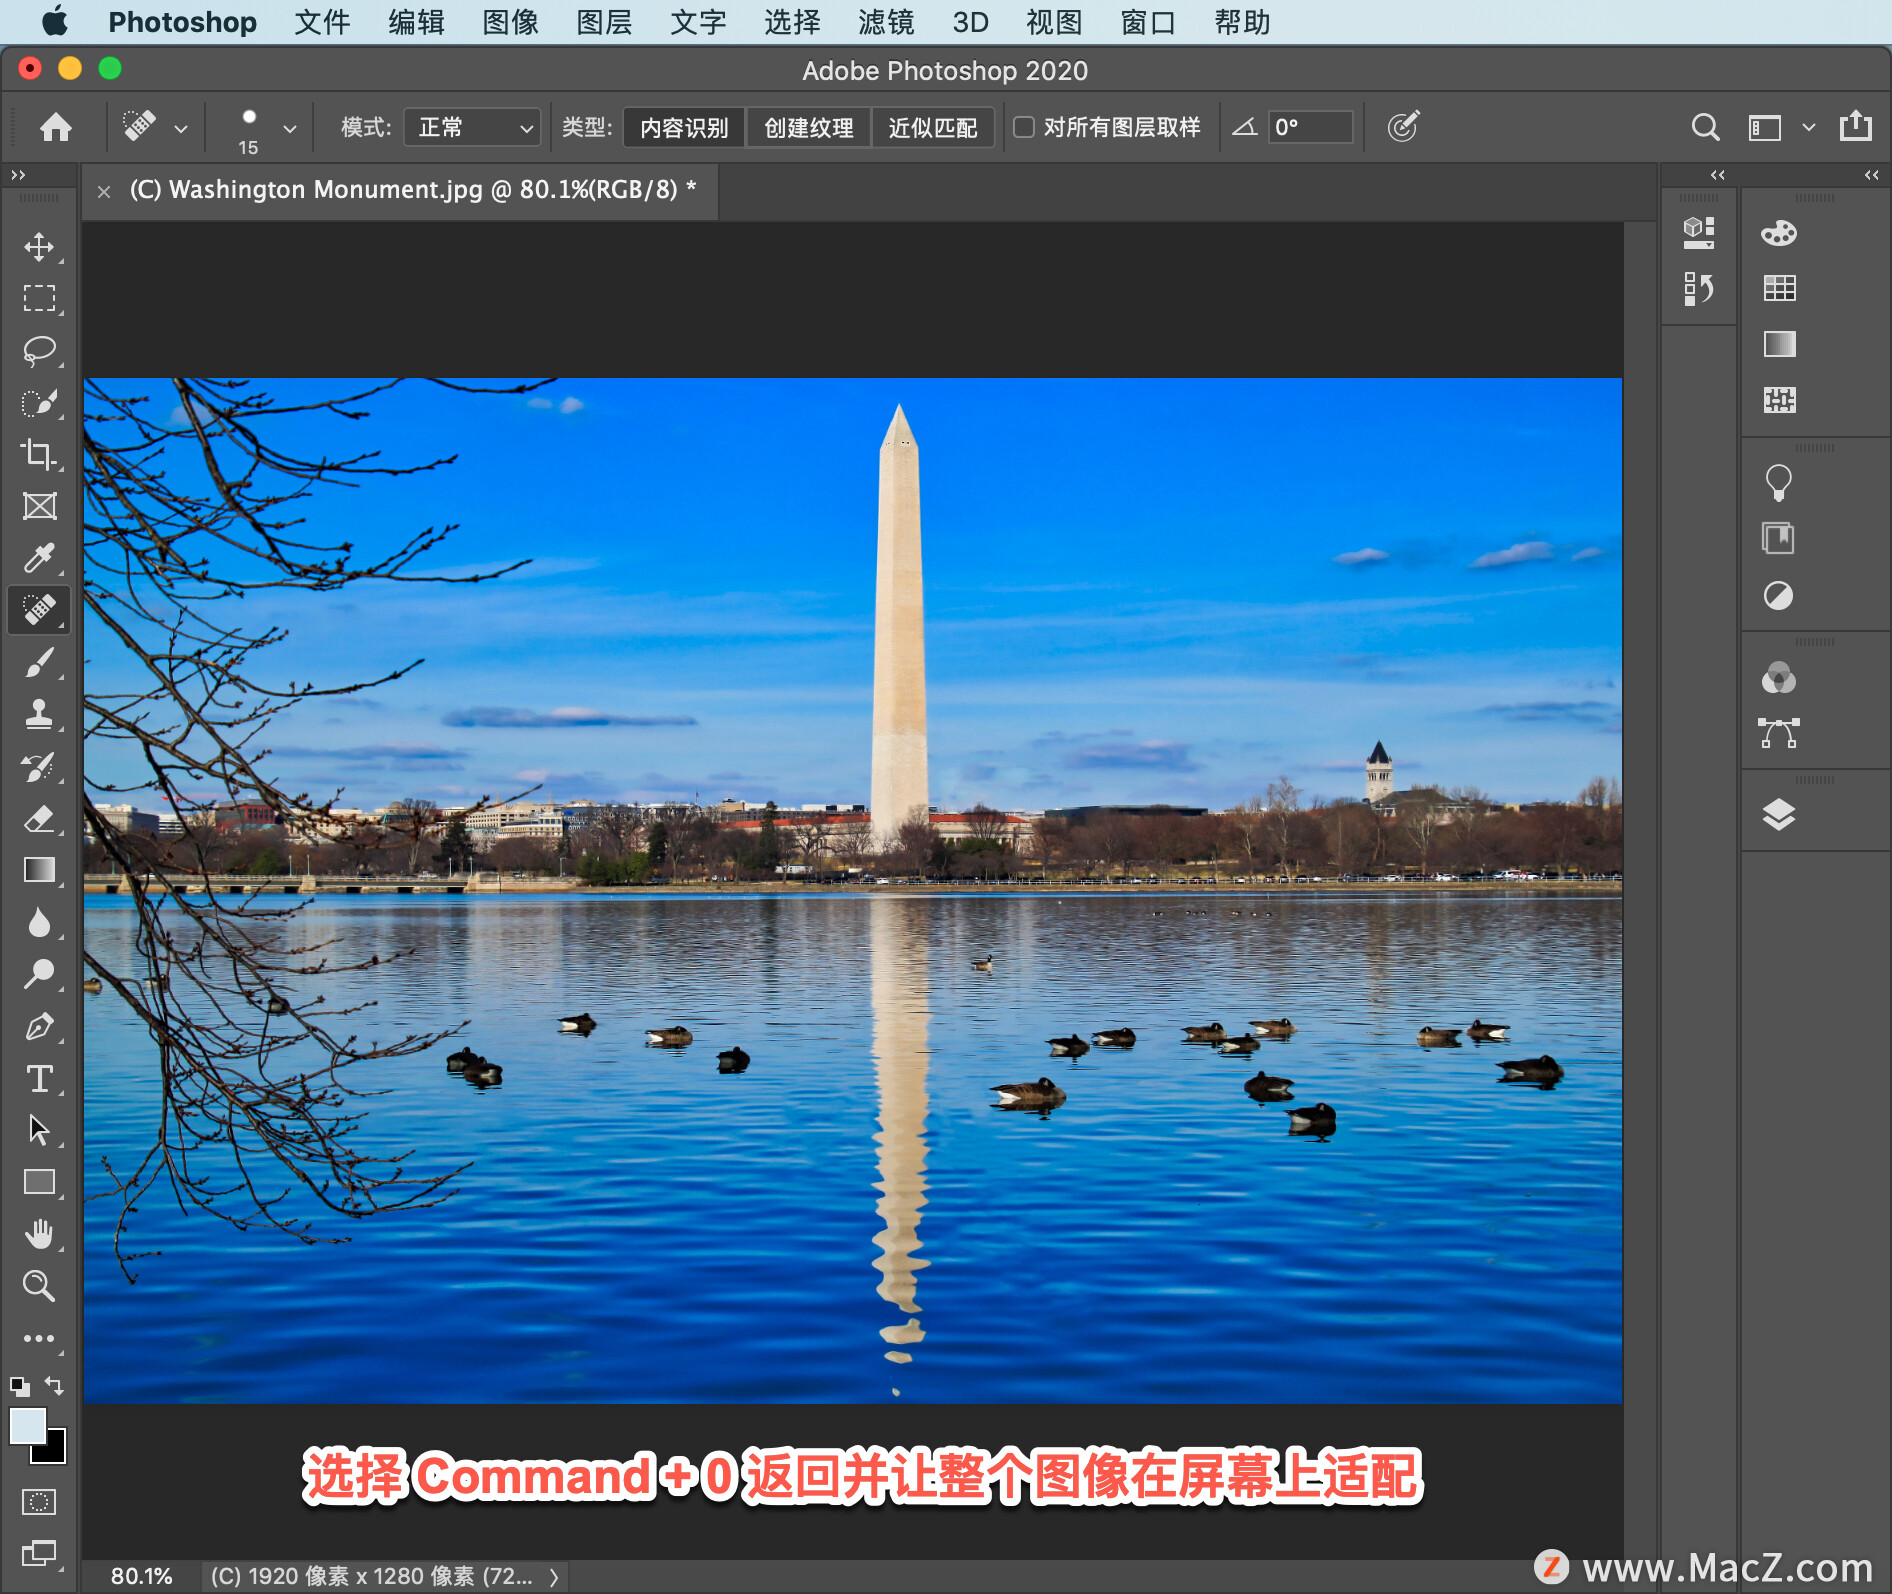This screenshot has height=1594, width=1892.
Task: Select the Clone Stamp tool
Action: click(39, 715)
